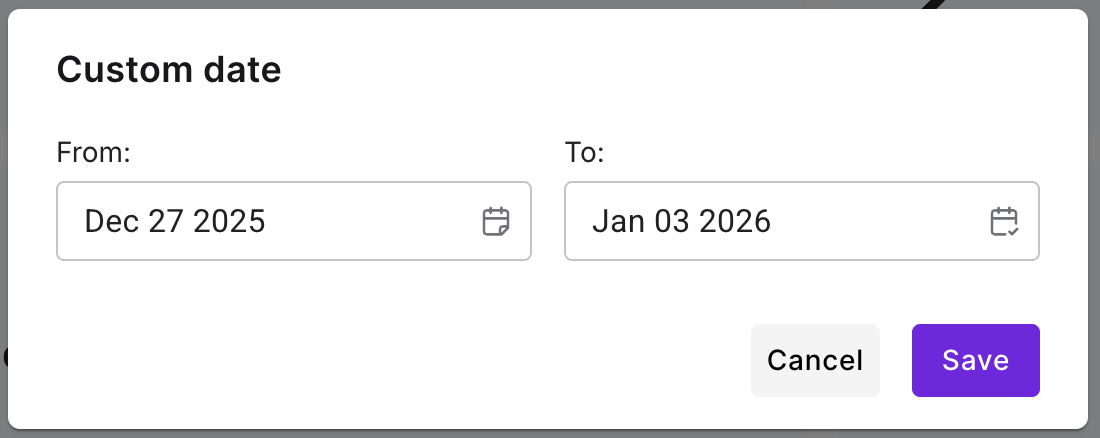1100x438 pixels.
Task: Select the "Dec" month in From field
Action: (x=106, y=221)
